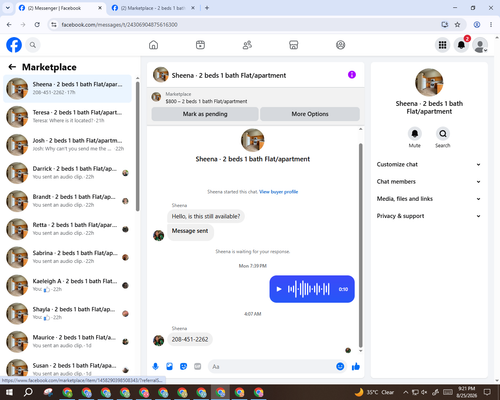Click the 208-451-2262 message bubble
This screenshot has width=500, height=400.
[x=190, y=339]
